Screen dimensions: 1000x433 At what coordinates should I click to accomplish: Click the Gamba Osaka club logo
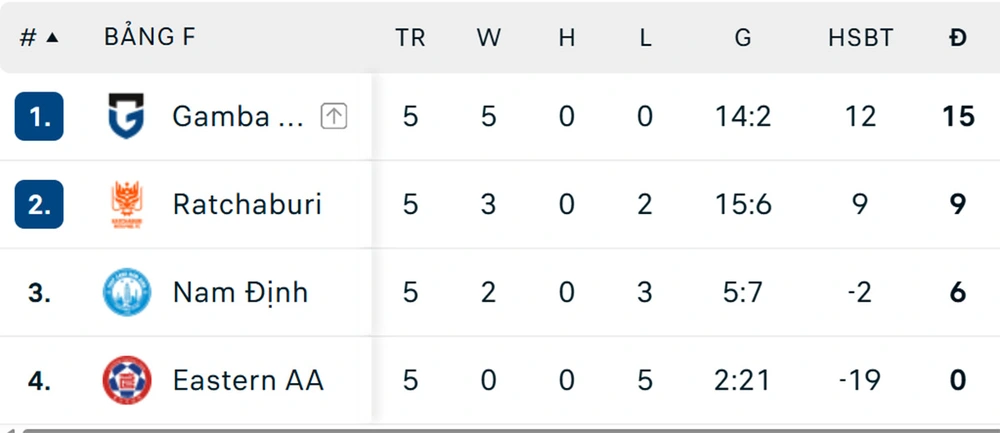(x=126, y=117)
